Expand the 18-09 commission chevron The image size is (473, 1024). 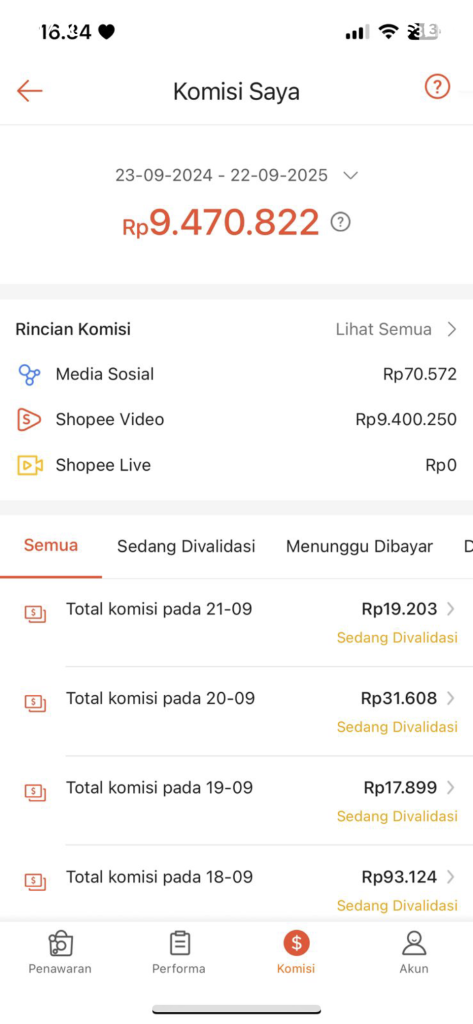[x=450, y=876]
